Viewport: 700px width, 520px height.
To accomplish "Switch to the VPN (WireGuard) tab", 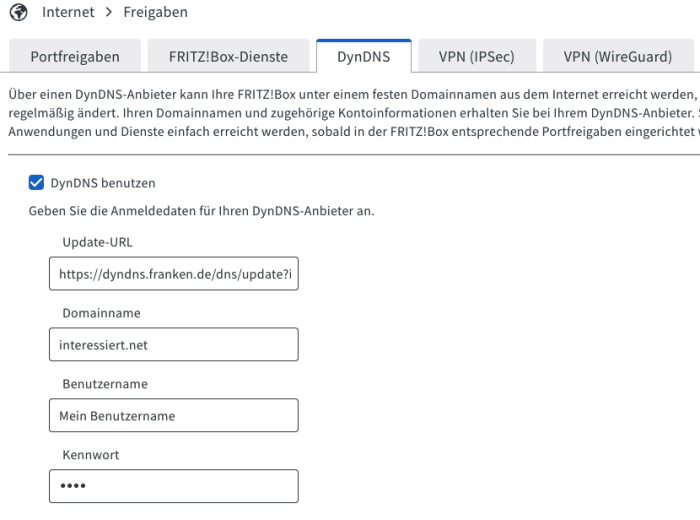I will pos(617,57).
